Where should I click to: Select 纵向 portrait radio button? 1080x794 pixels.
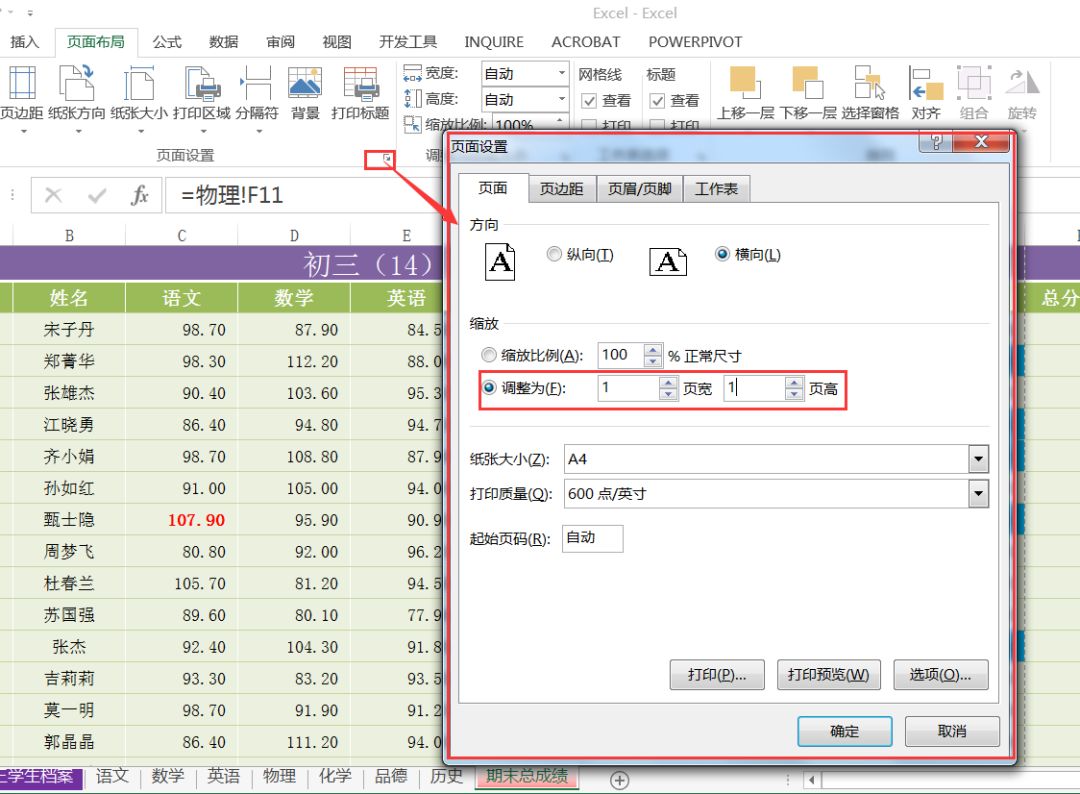pos(554,254)
